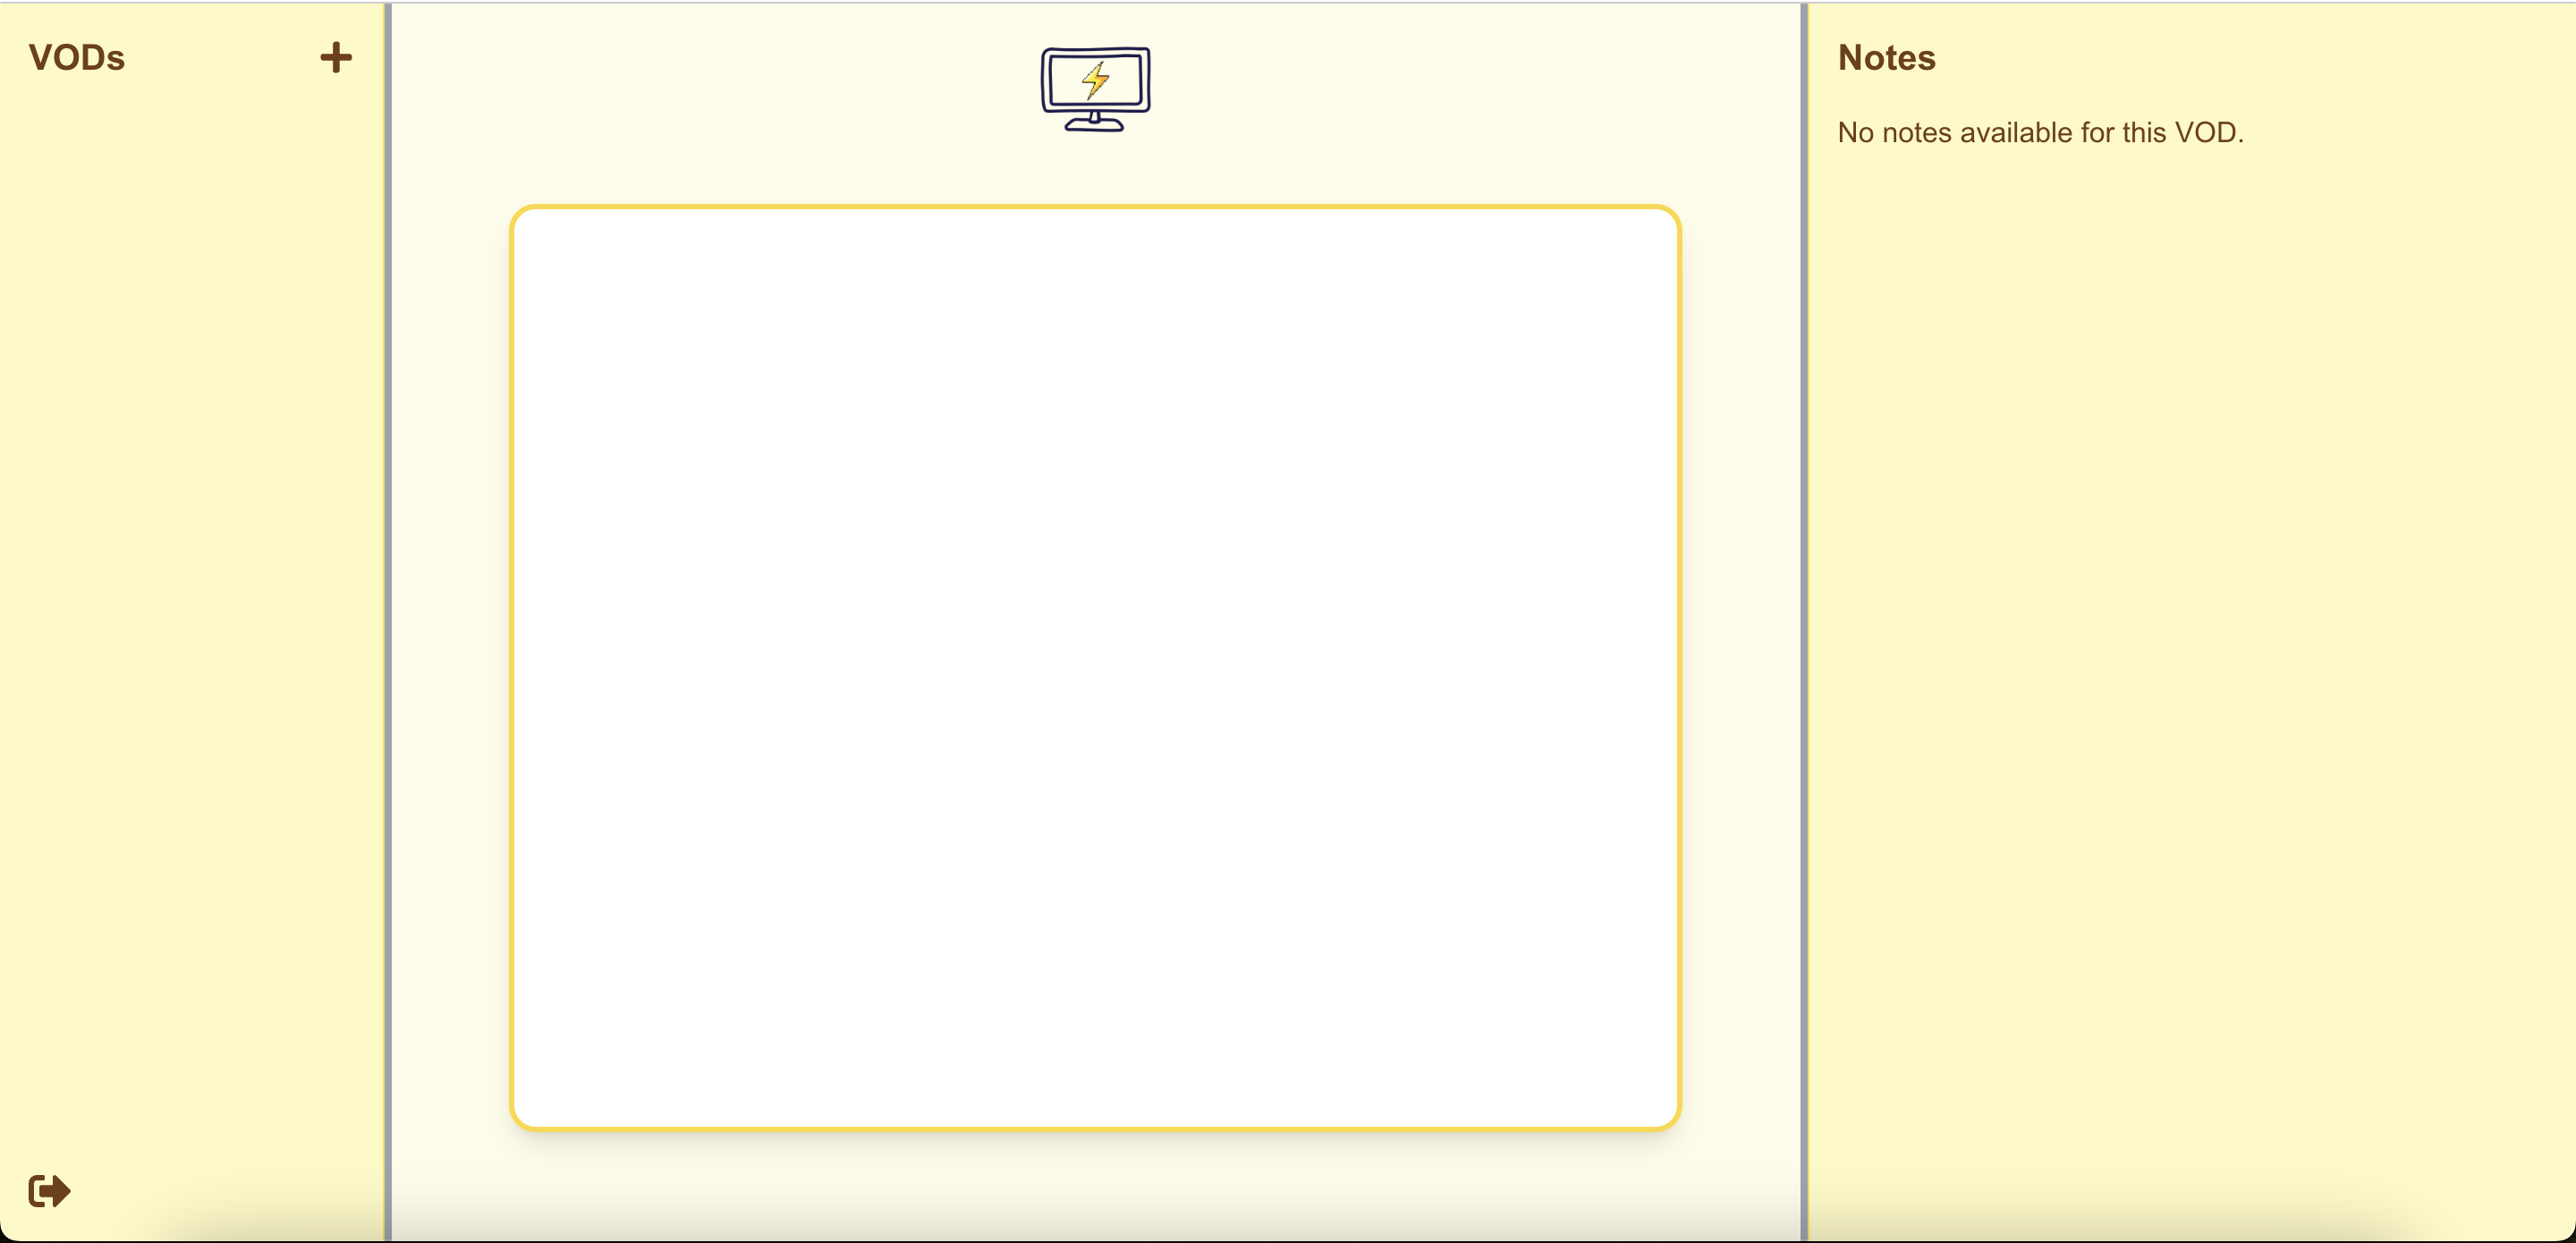Click the lightning bolt inside the monitor logo
The height and width of the screenshot is (1243, 2576).
[1096, 79]
